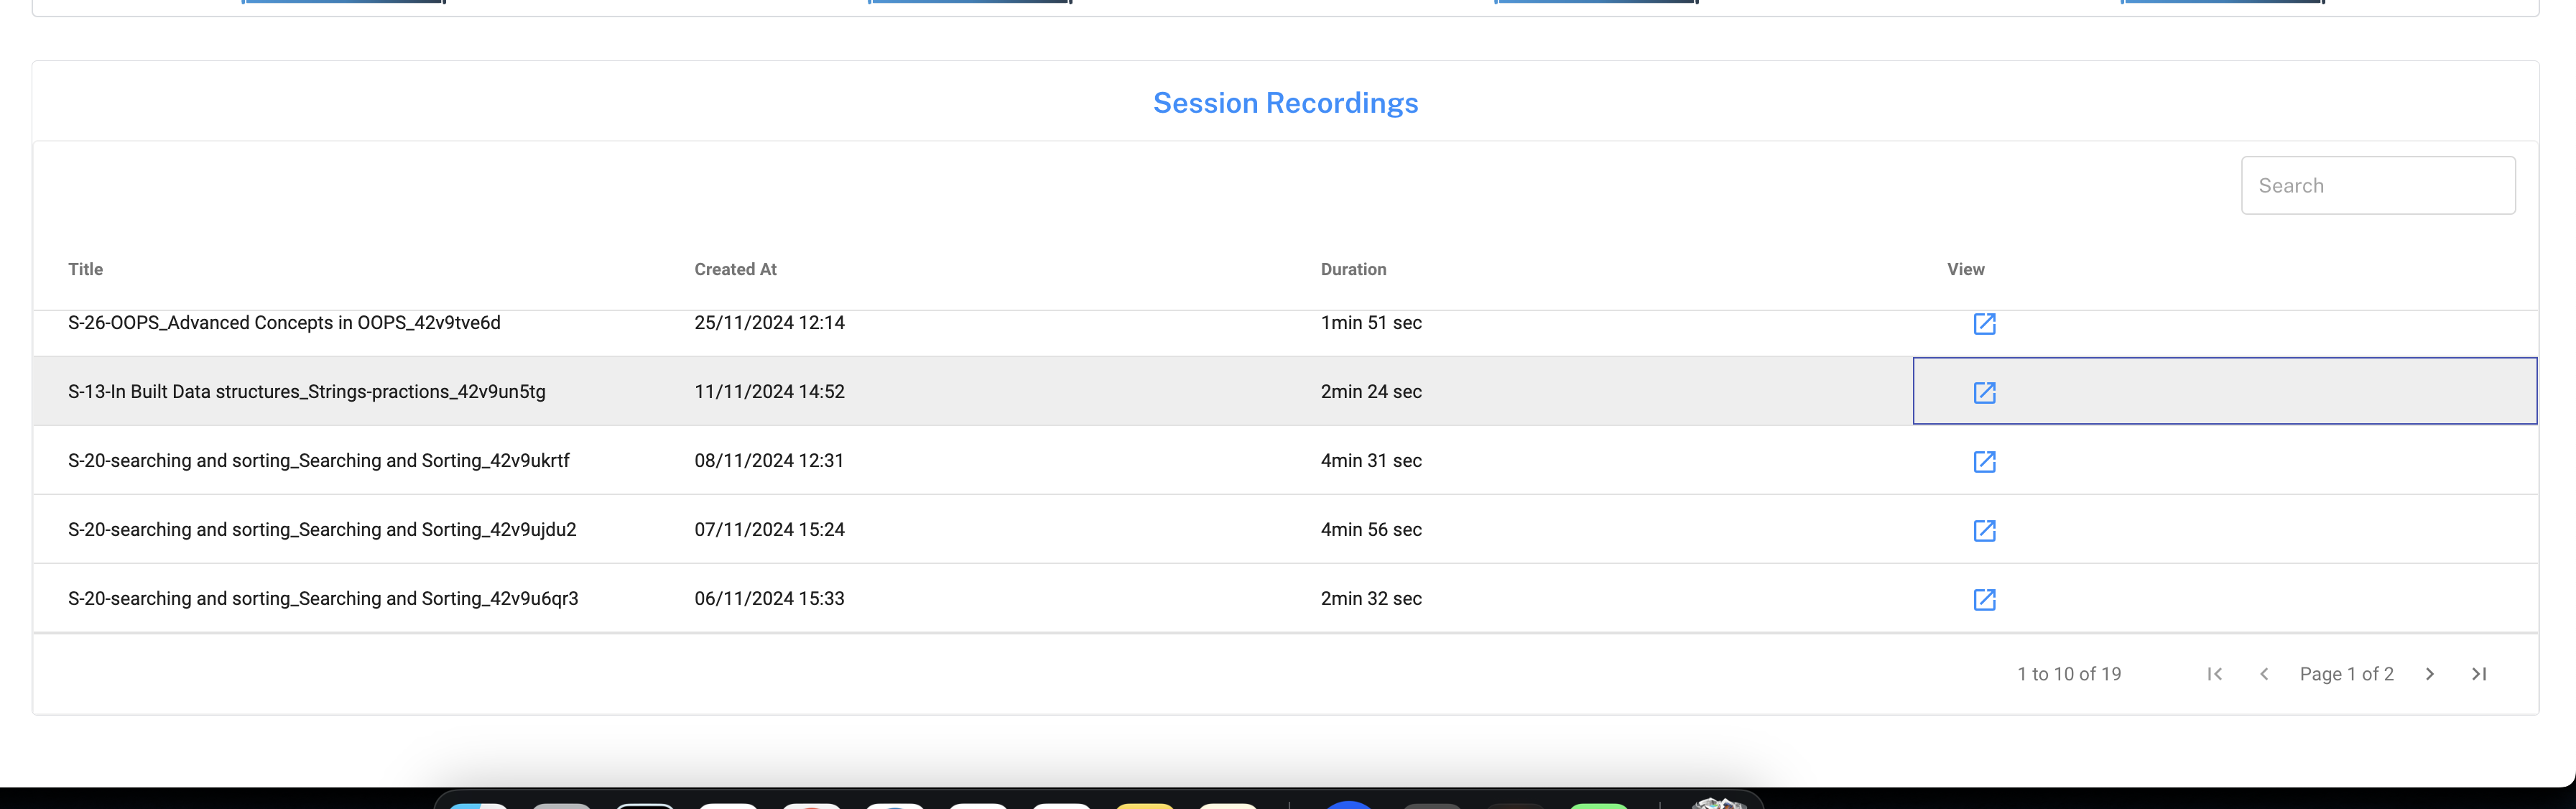
Task: Click the 4min 56 sec duration cell
Action: (1371, 530)
